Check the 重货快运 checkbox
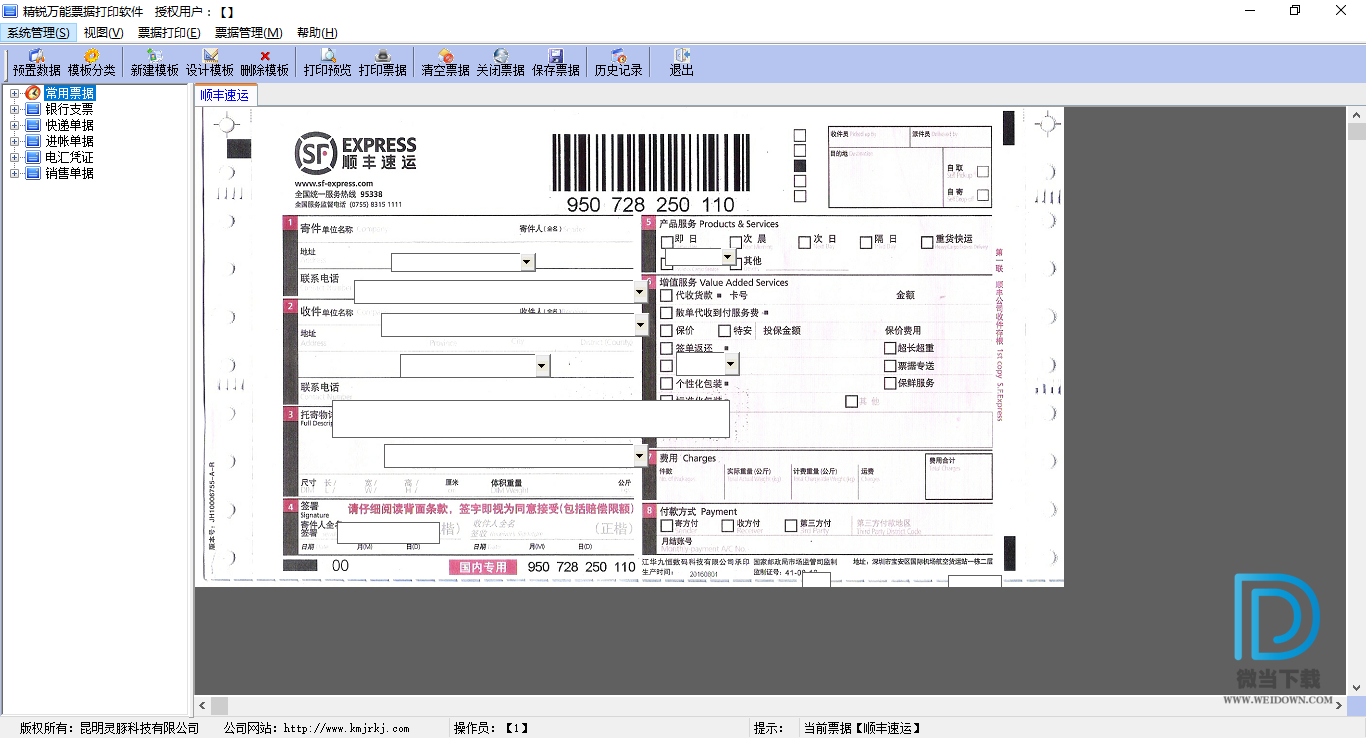This screenshot has width=1366, height=738. click(927, 241)
